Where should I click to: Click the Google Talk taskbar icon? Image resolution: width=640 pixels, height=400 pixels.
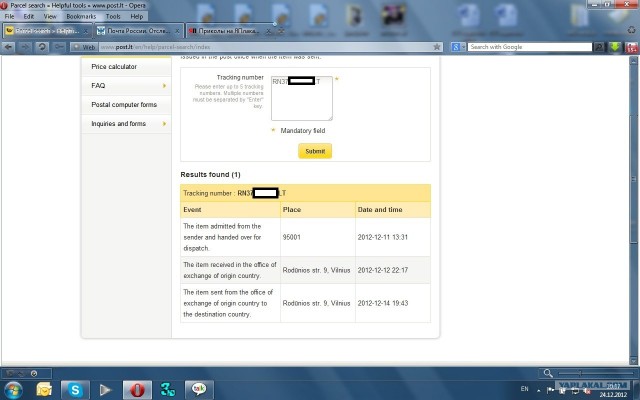click(x=198, y=388)
